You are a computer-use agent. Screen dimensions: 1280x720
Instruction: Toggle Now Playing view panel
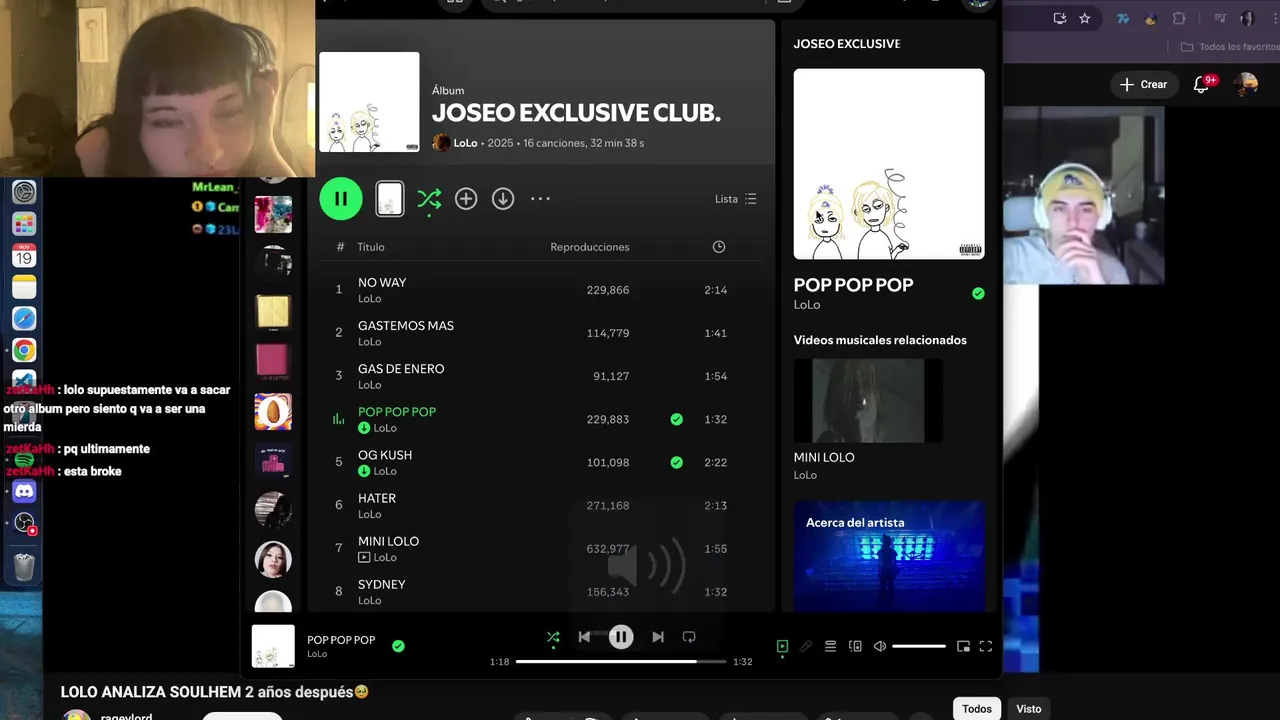782,646
